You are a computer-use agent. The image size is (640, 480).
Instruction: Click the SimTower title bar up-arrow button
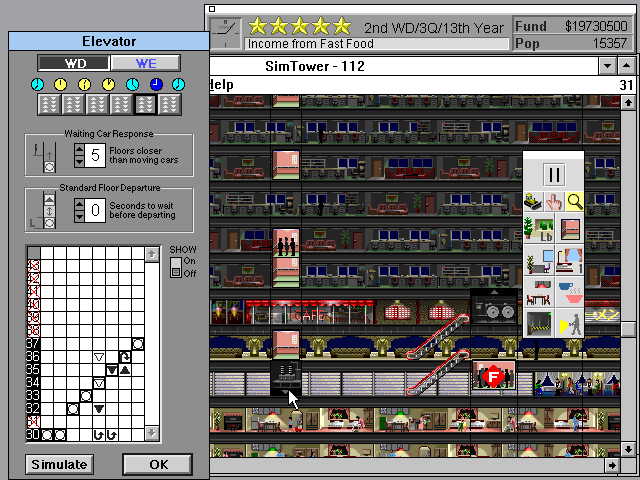(x=627, y=66)
